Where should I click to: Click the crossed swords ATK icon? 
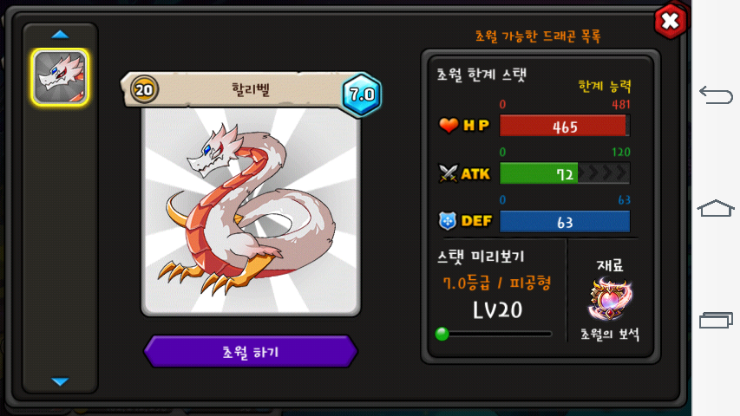pyautogui.click(x=448, y=173)
